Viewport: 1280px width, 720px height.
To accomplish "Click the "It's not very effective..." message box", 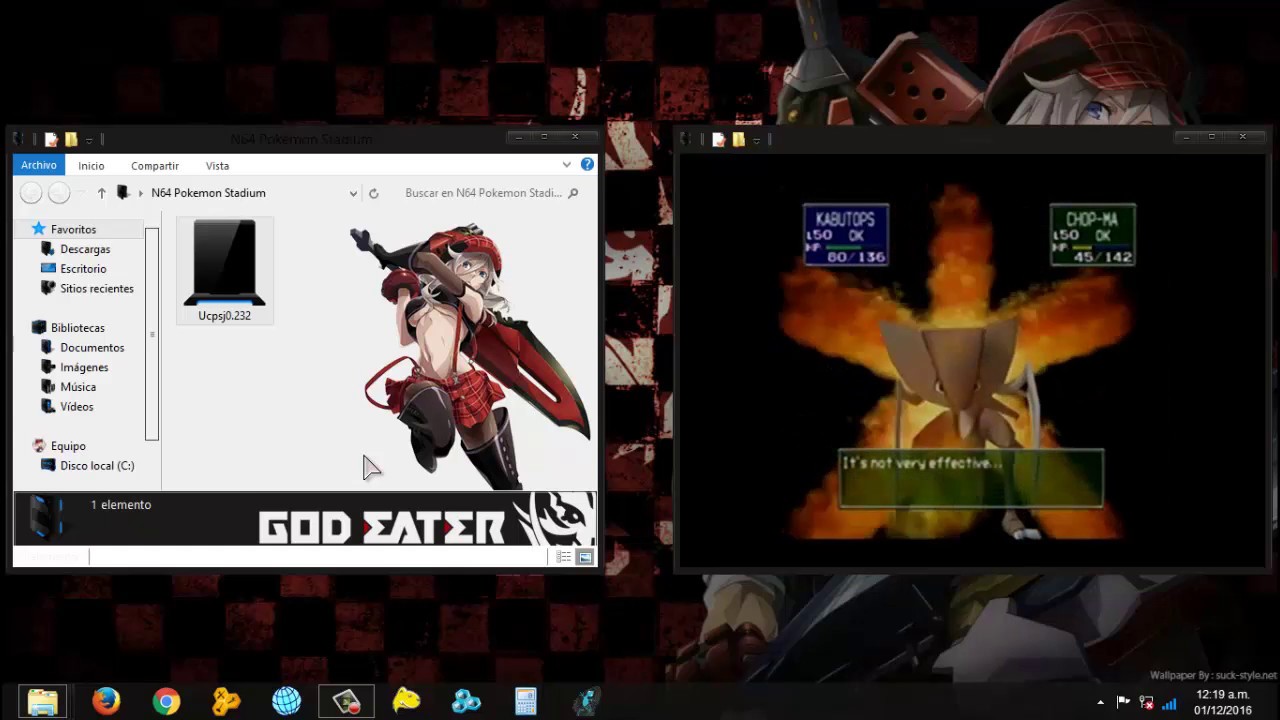I will tap(971, 478).
